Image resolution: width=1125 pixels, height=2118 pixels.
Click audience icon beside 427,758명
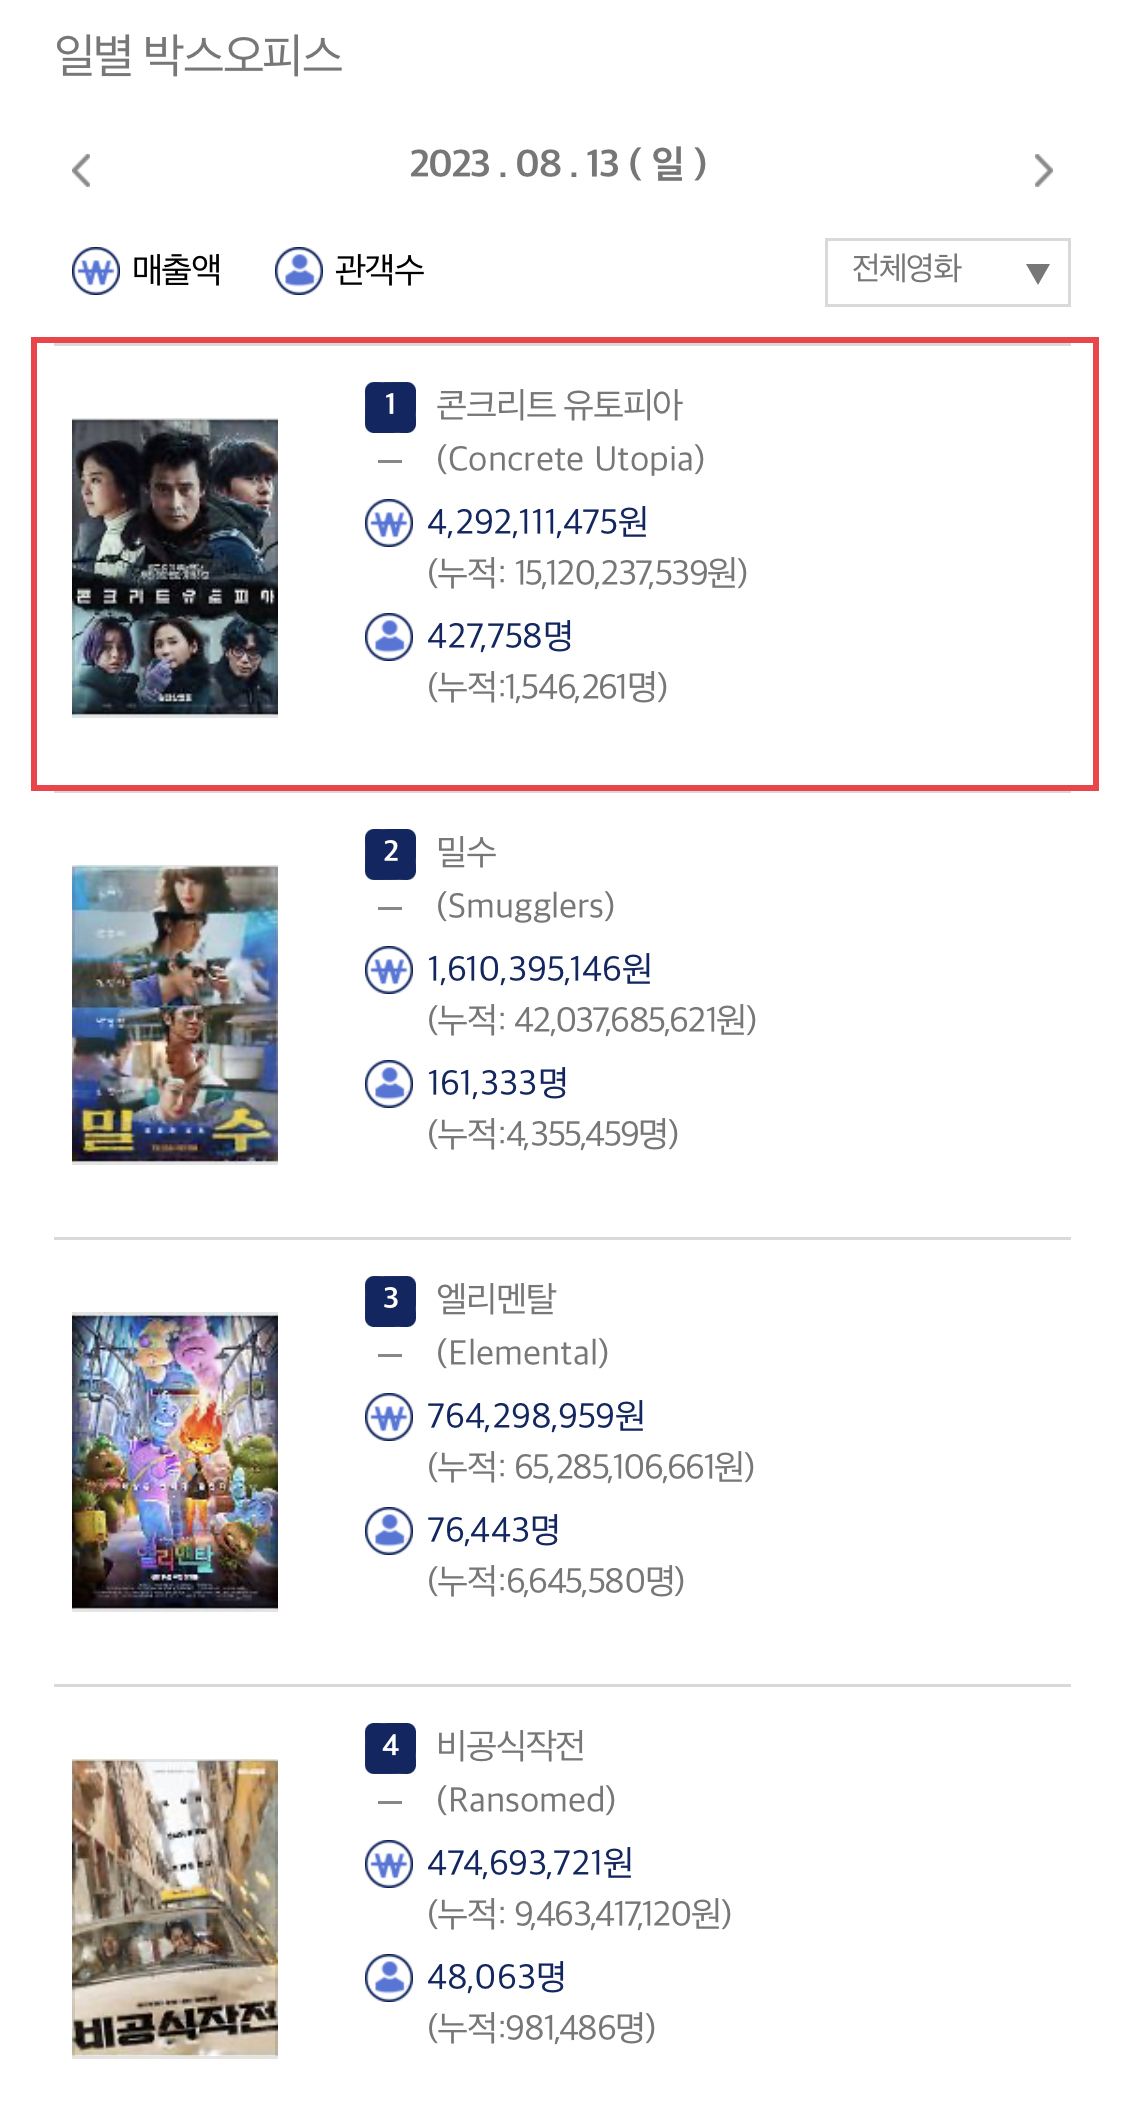click(x=389, y=637)
